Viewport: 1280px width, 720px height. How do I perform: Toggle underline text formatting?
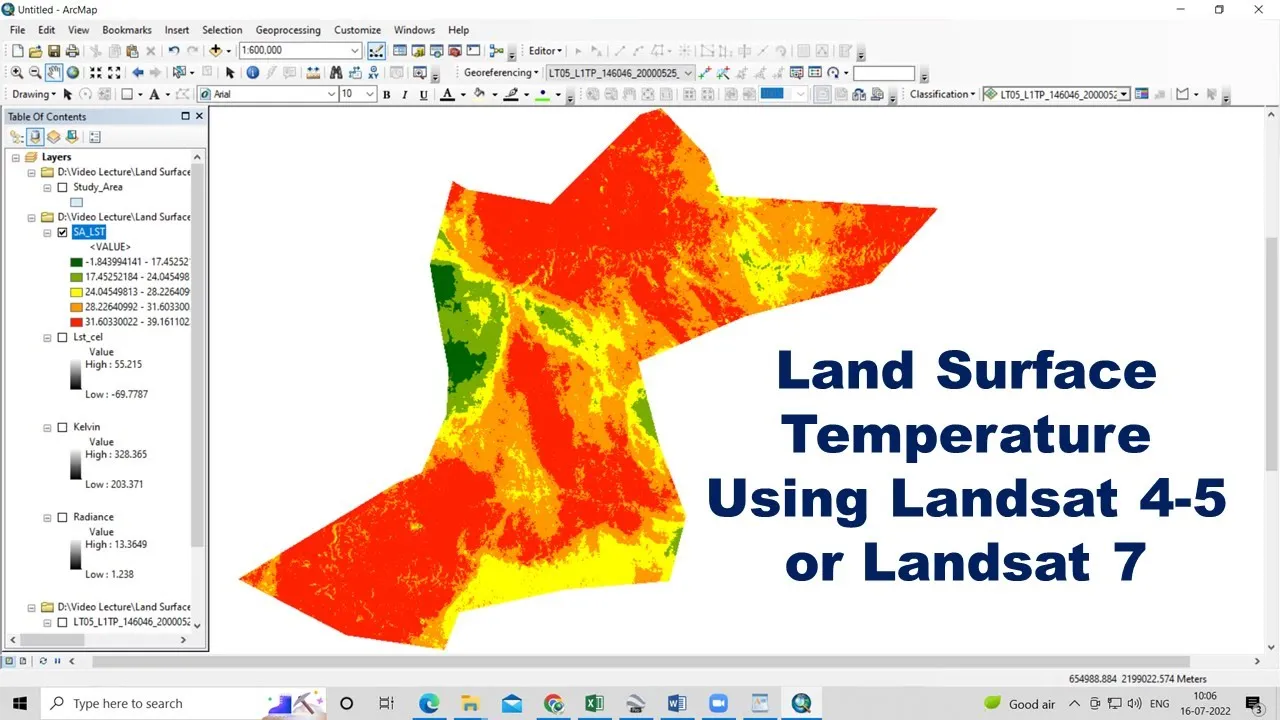point(424,95)
